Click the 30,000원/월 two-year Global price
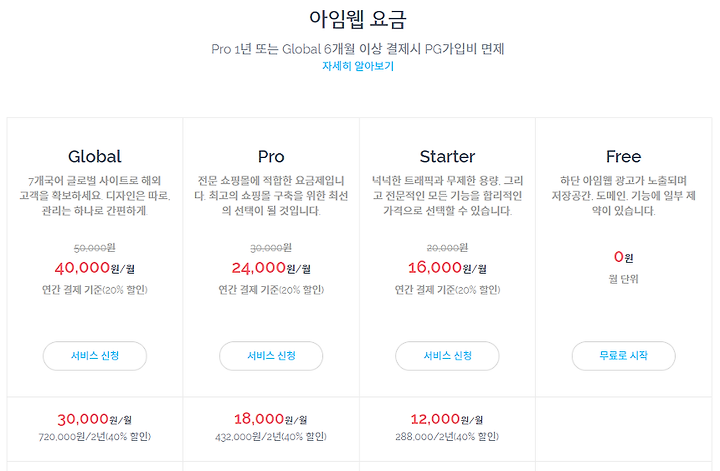This screenshot has width=720, height=471. [95, 419]
